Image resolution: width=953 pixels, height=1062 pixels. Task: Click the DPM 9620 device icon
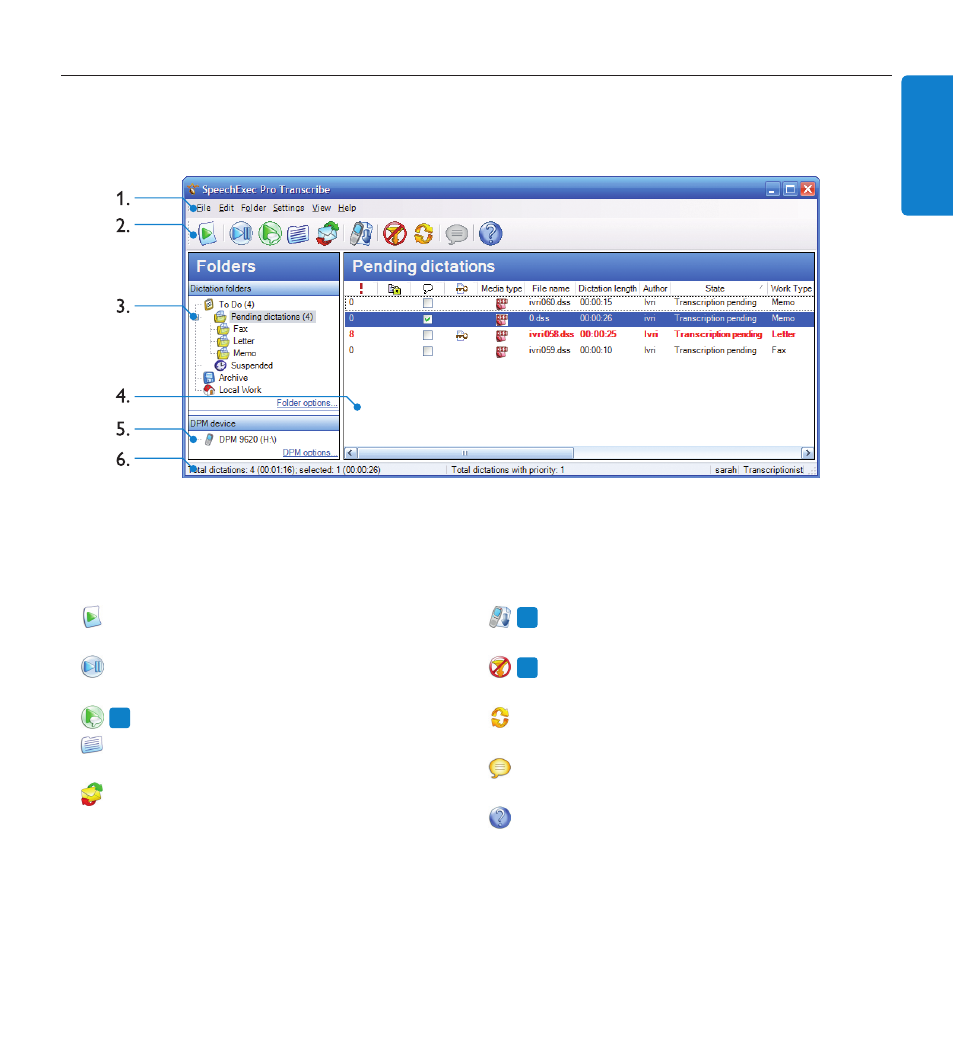pyautogui.click(x=209, y=440)
